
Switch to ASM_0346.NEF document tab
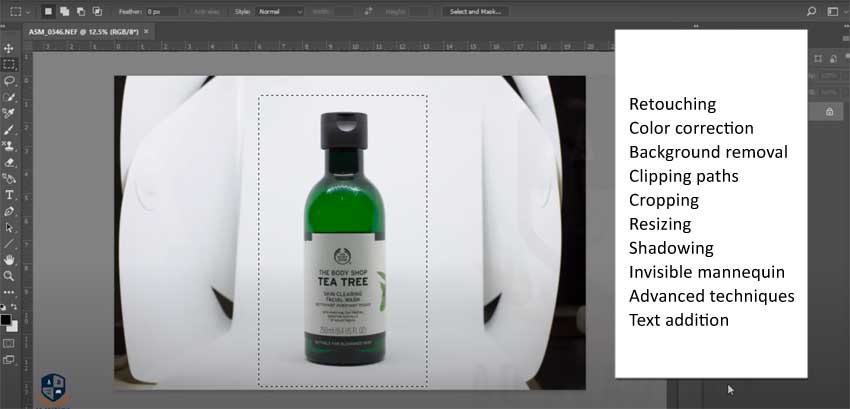85,32
